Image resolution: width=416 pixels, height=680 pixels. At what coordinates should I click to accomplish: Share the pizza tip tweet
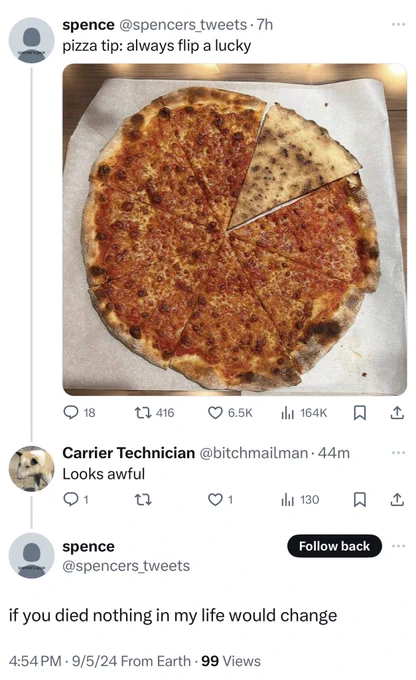pyautogui.click(x=397, y=413)
